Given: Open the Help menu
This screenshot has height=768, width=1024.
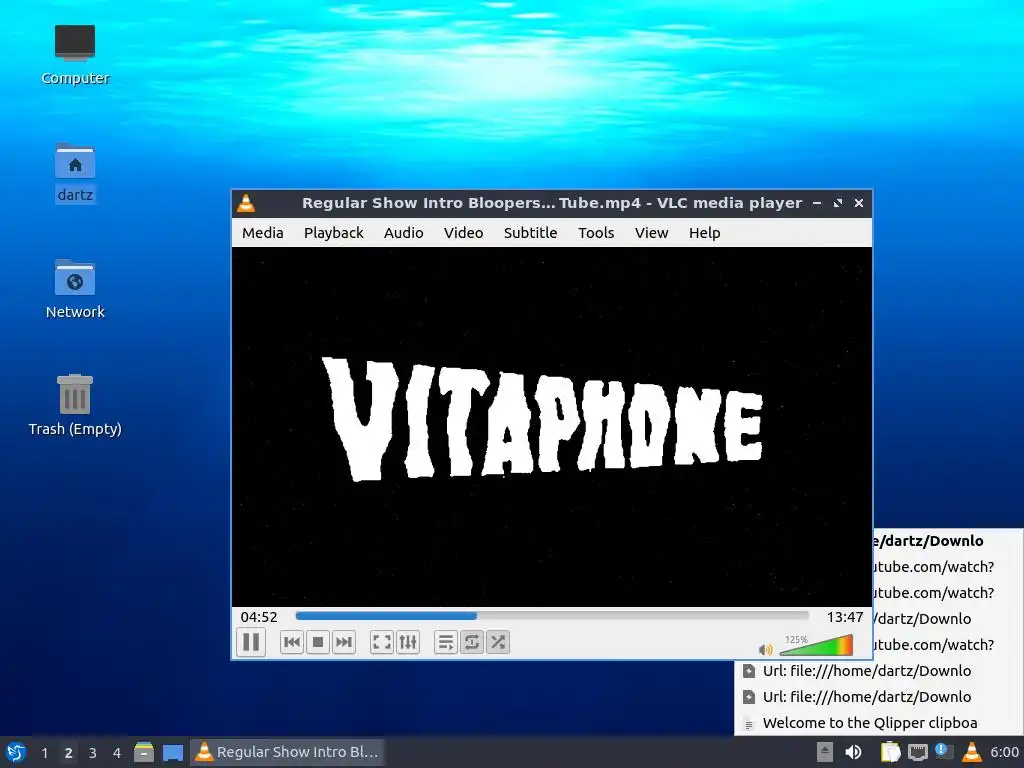Looking at the screenshot, I should 704,232.
